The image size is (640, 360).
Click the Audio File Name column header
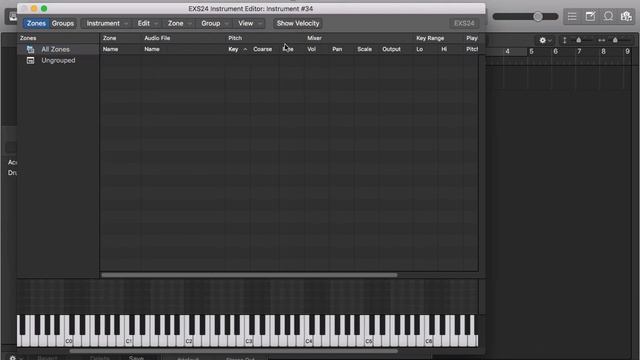click(x=152, y=49)
